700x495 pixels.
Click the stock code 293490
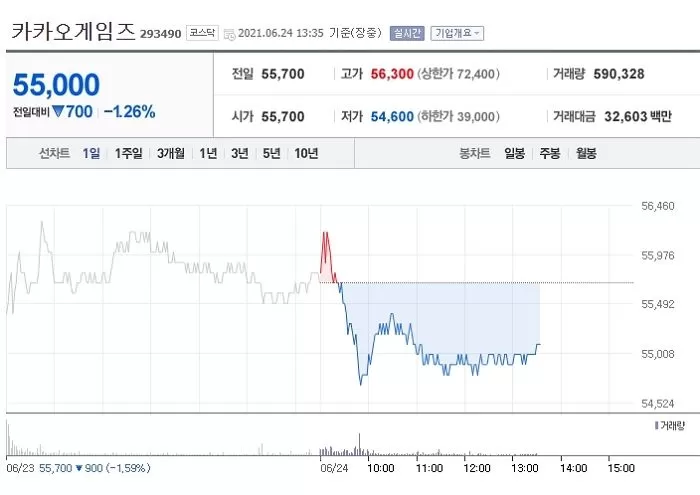[x=161, y=34]
